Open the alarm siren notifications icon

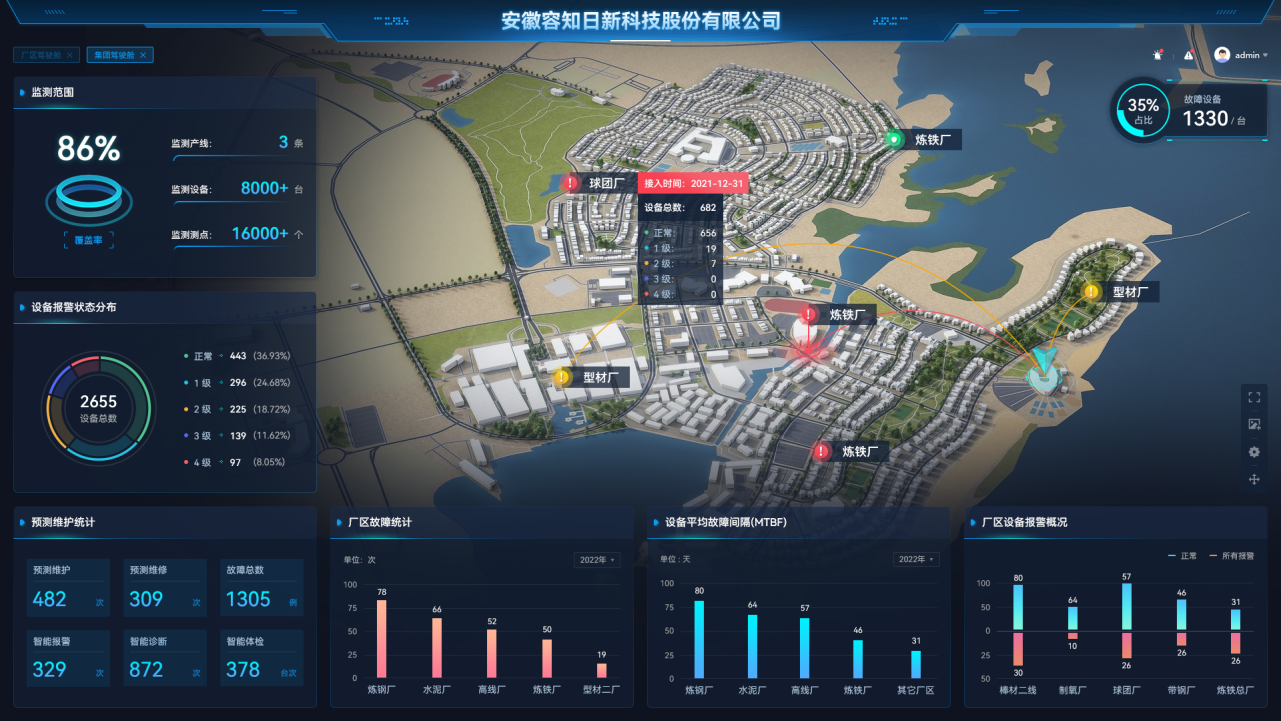point(1158,56)
